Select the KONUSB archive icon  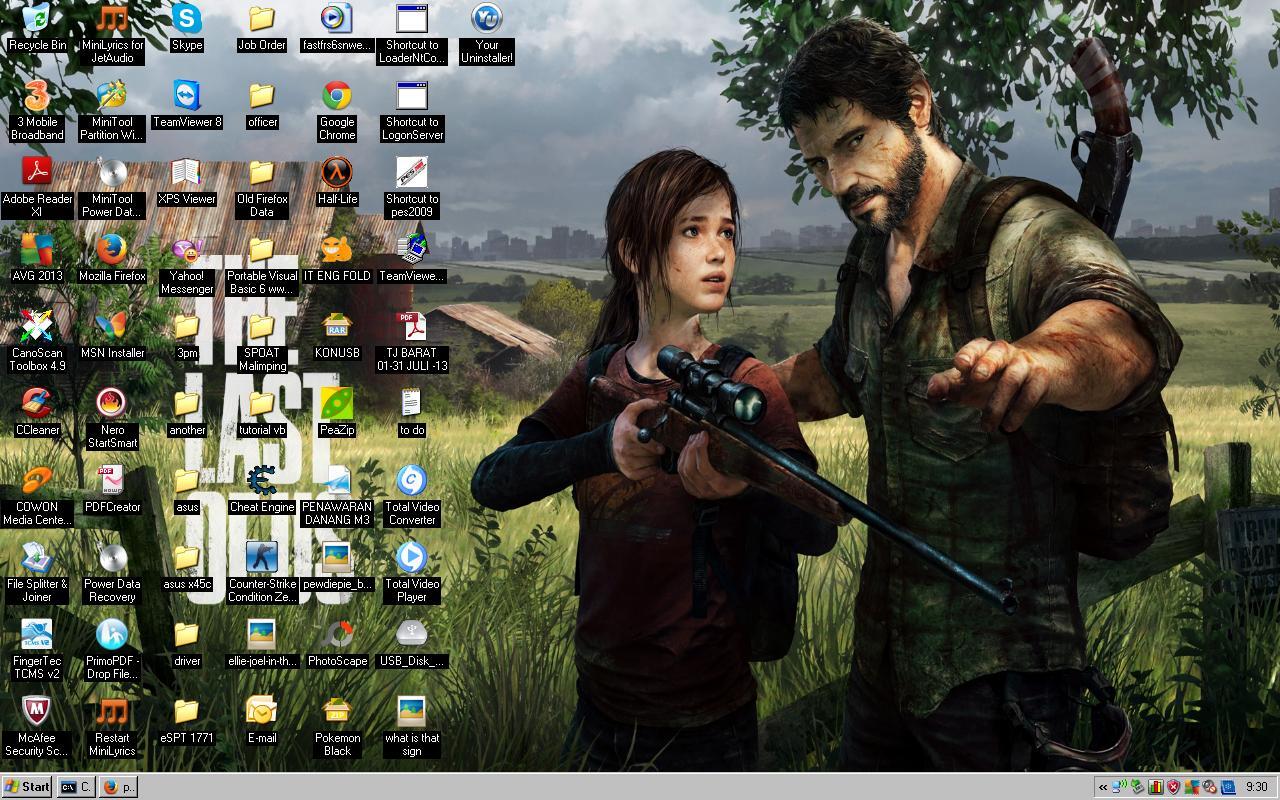[x=337, y=326]
